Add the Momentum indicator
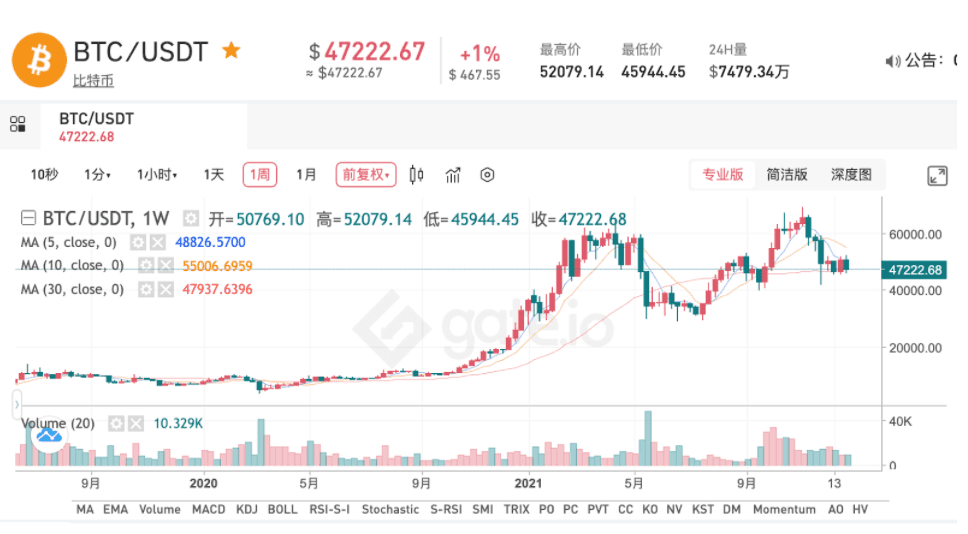Viewport: 968px width, 534px height. tap(784, 510)
